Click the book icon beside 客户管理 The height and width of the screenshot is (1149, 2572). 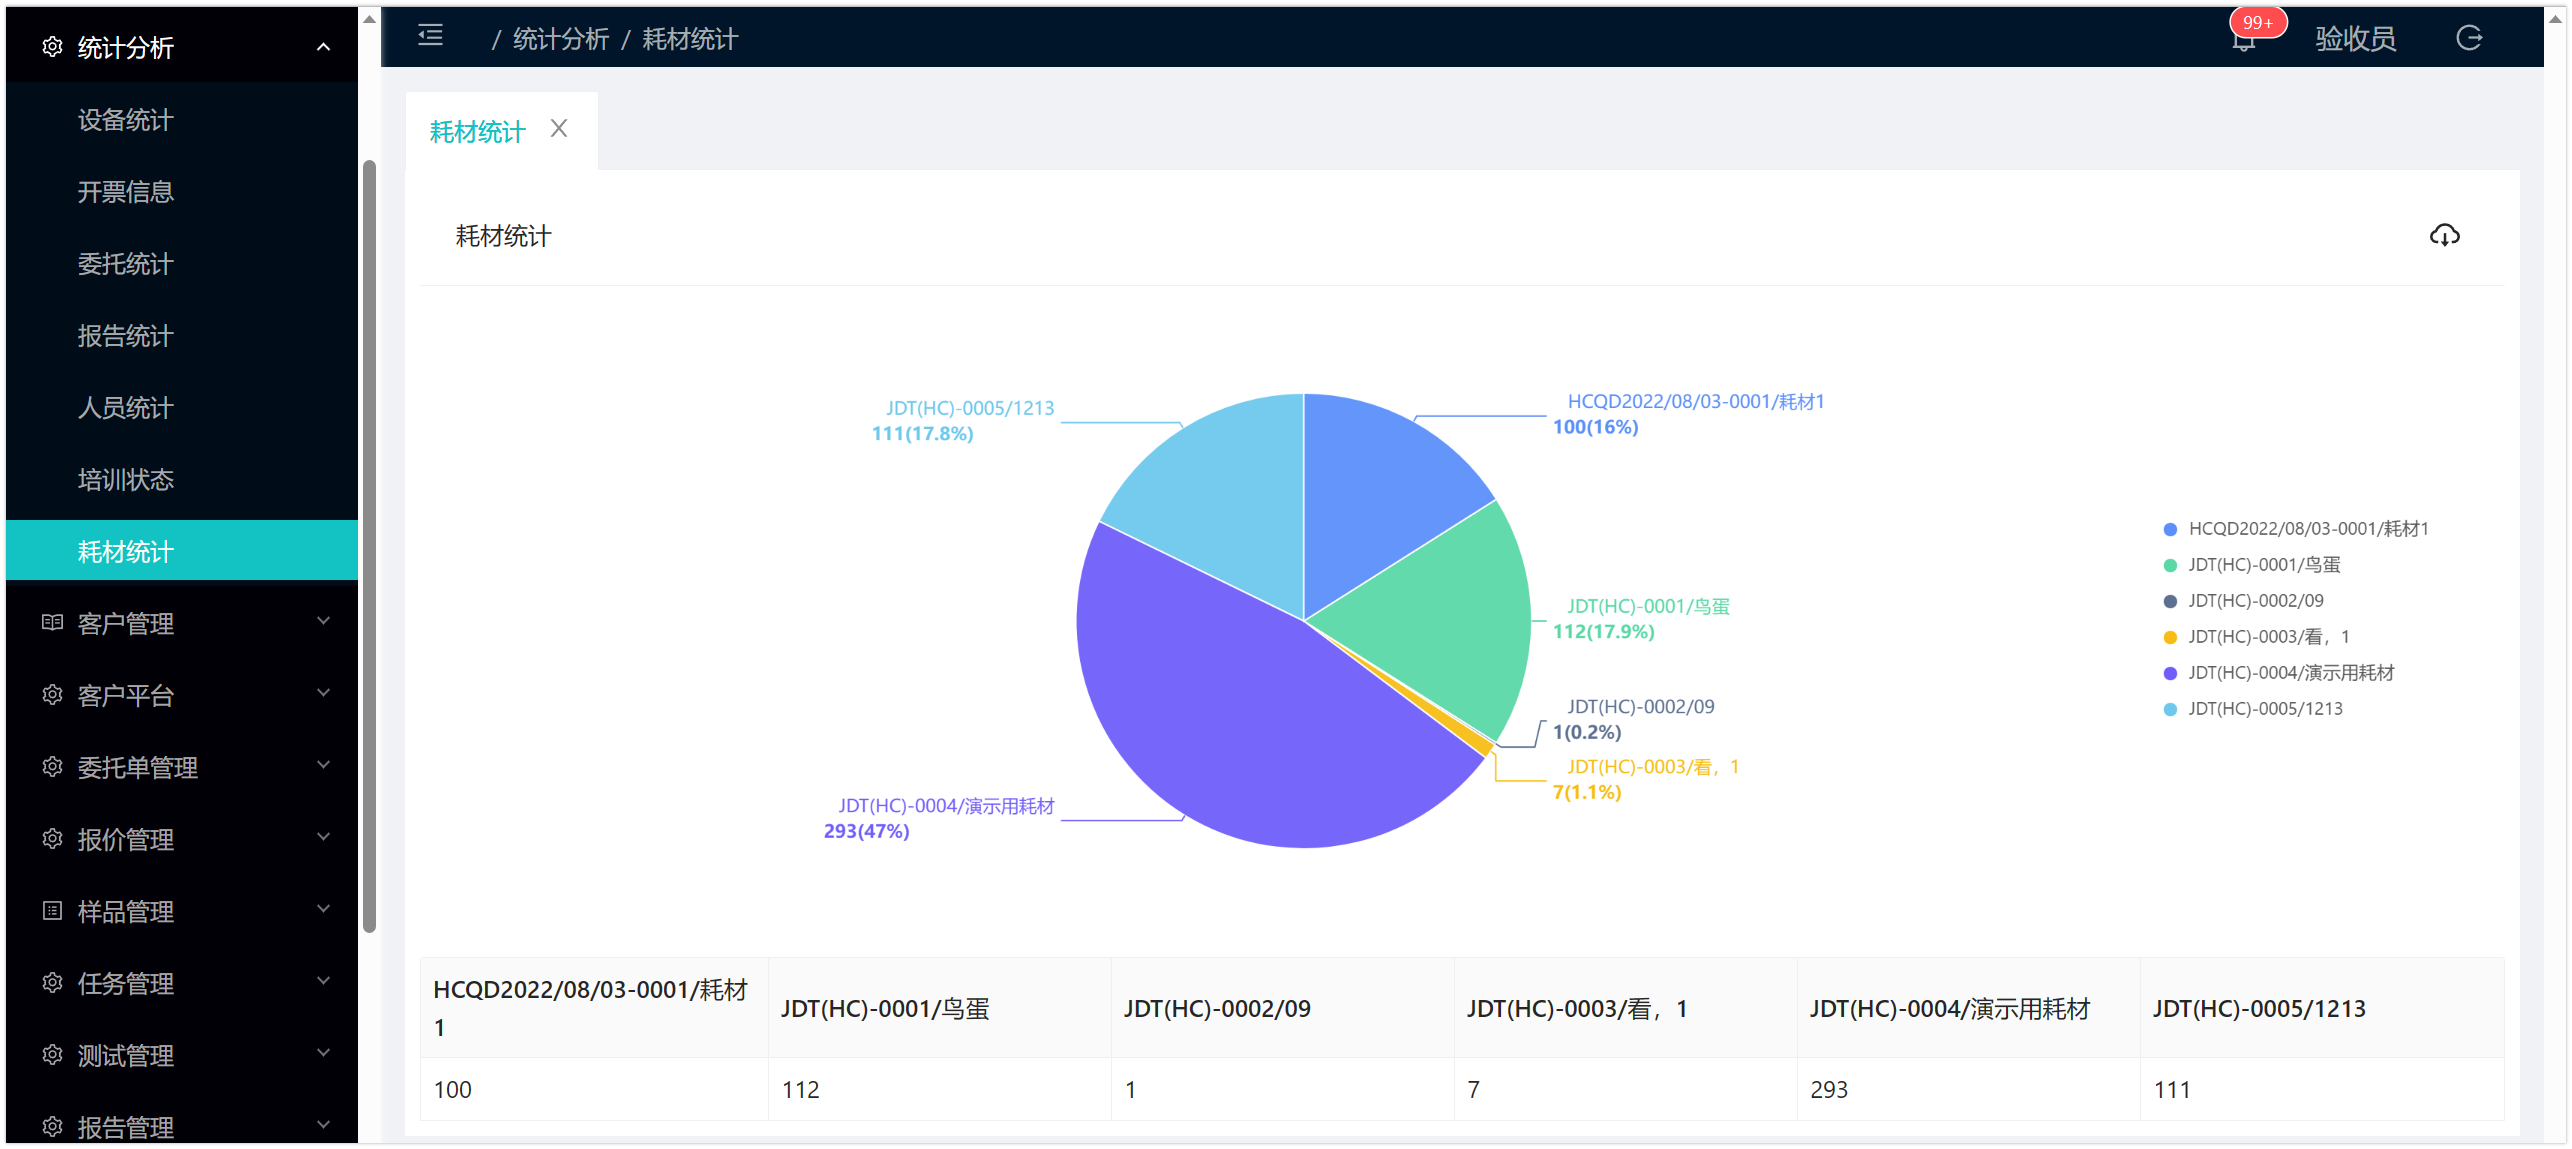(x=52, y=623)
